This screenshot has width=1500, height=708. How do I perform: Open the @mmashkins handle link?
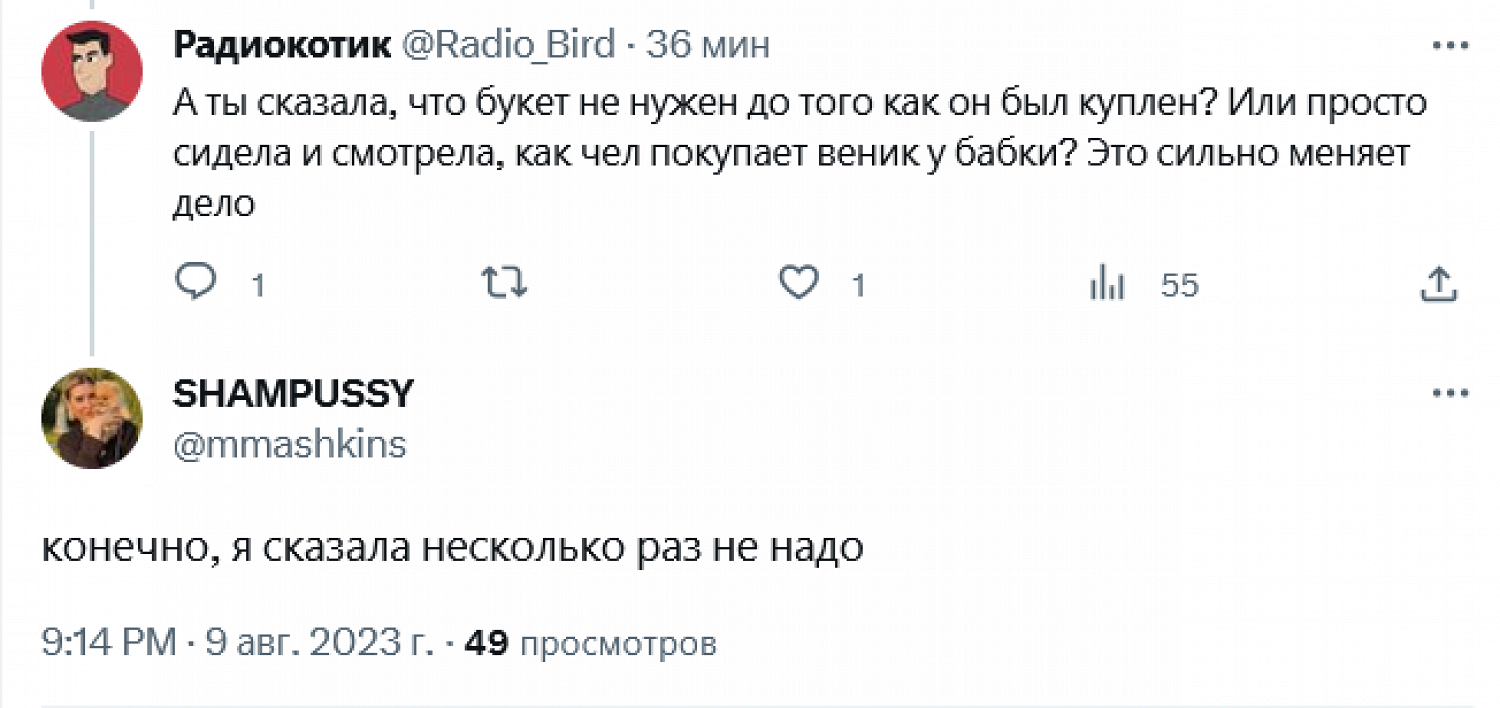(290, 444)
